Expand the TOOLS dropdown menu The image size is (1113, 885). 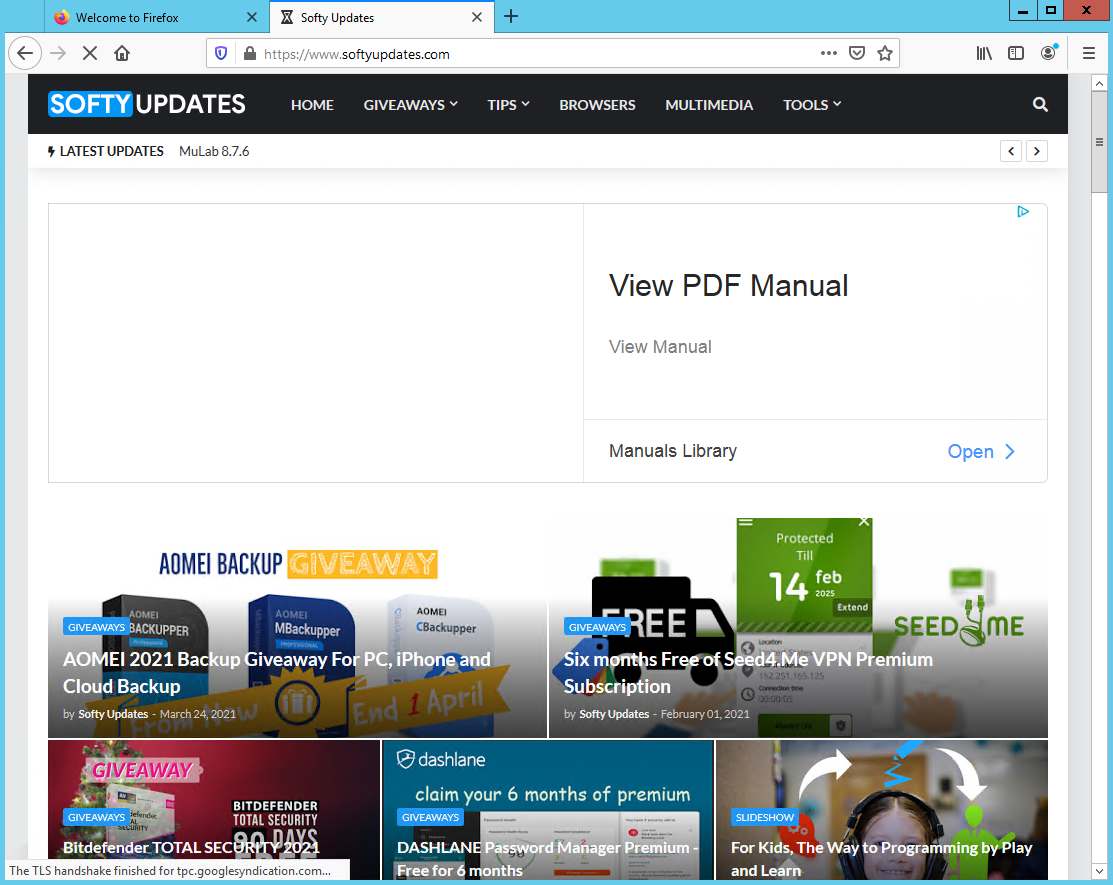812,104
